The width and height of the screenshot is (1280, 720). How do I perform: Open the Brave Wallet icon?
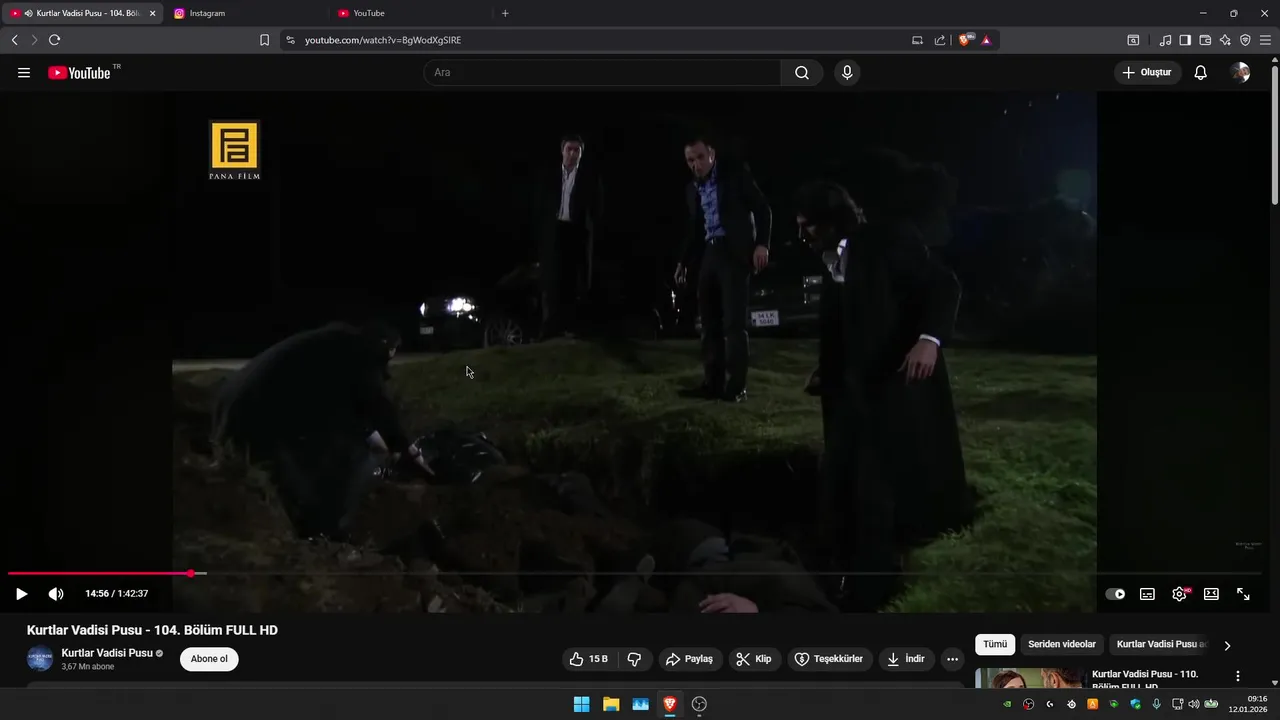(x=1205, y=40)
